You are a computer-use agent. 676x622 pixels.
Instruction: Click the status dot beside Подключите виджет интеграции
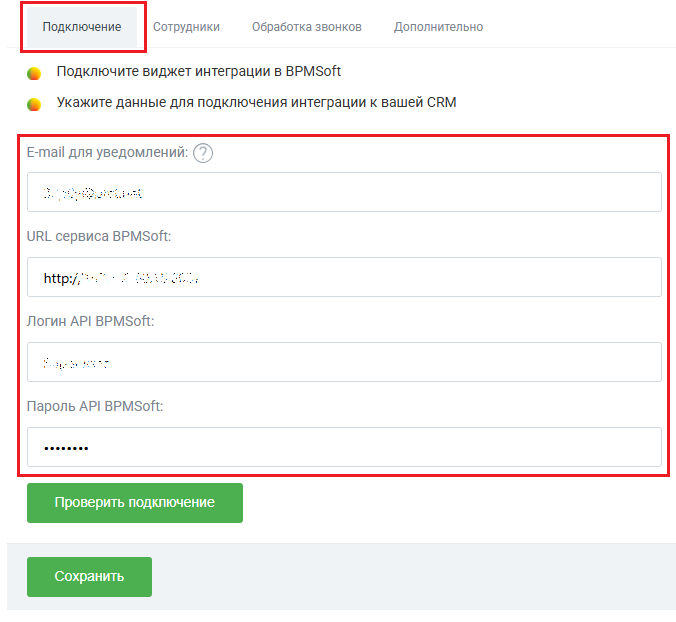34,74
